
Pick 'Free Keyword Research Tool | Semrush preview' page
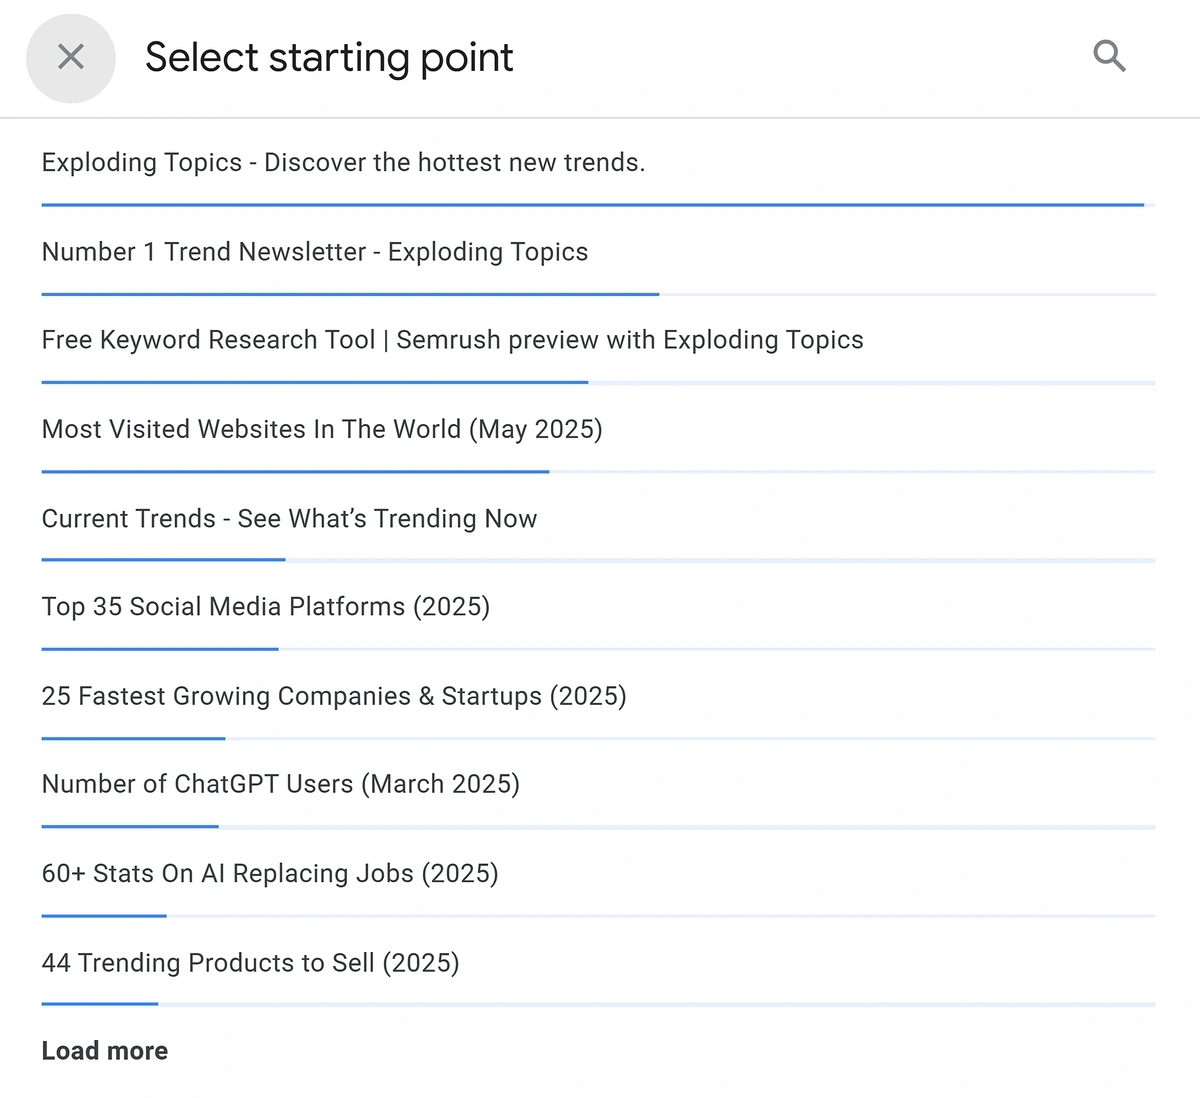tap(452, 340)
